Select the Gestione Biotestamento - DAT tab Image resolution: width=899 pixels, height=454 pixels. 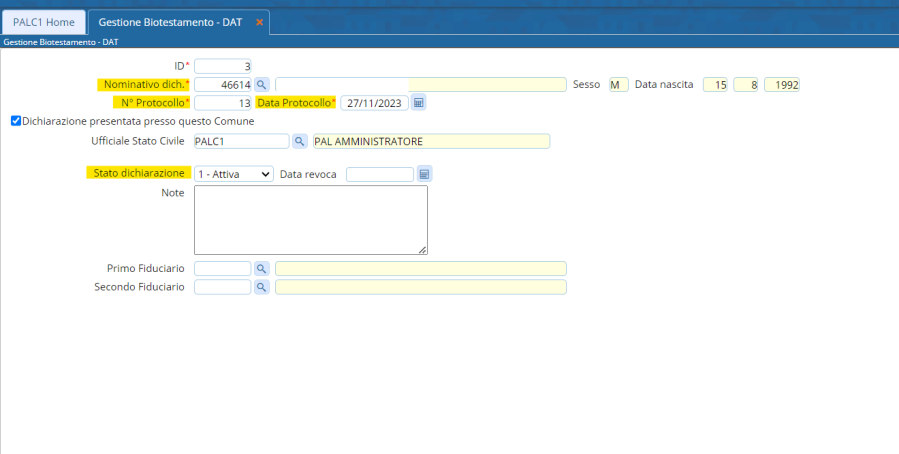pos(170,22)
